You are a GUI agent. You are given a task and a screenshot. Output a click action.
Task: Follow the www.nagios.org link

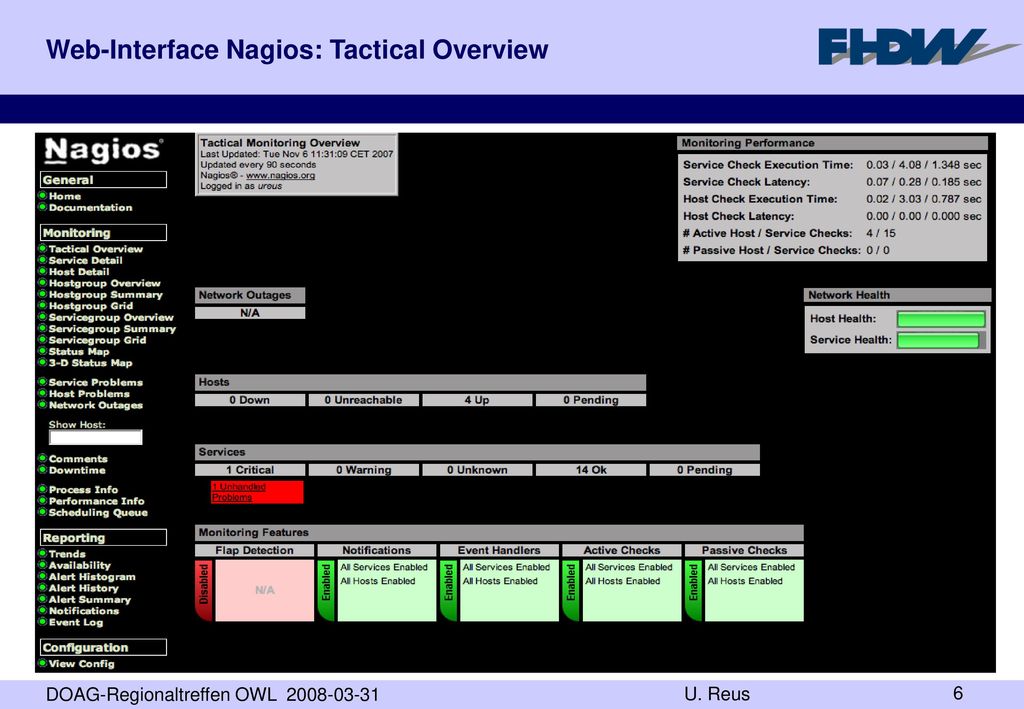coord(281,176)
